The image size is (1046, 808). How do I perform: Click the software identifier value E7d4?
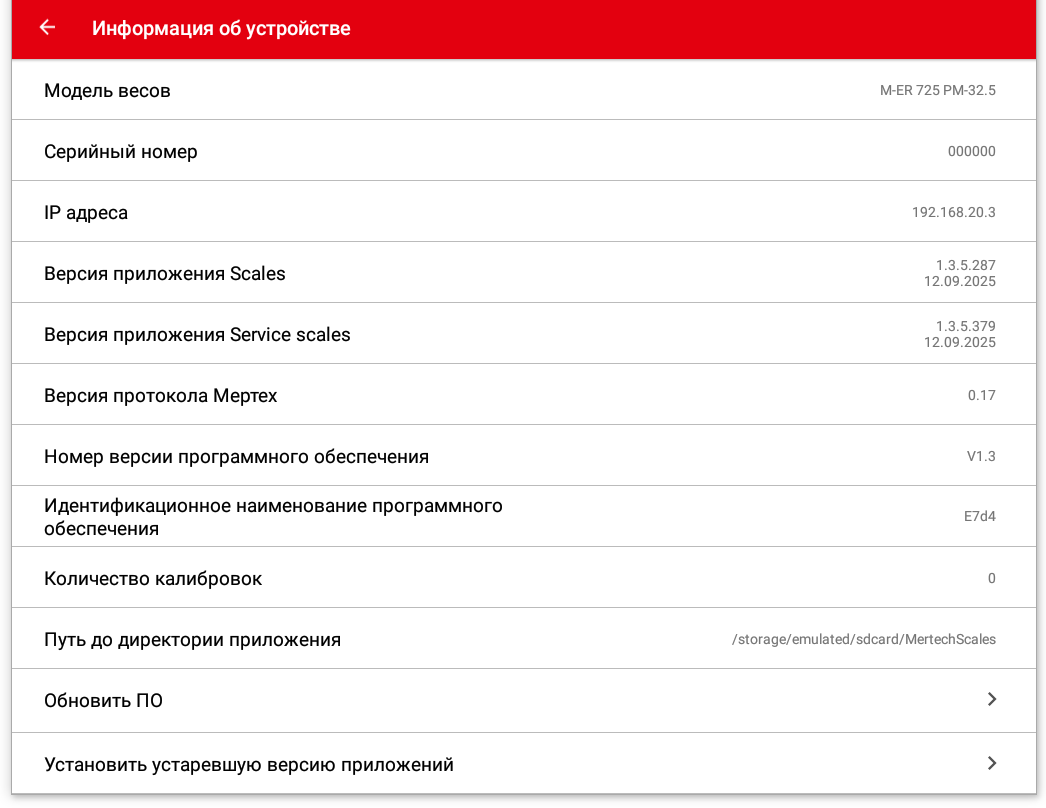point(979,517)
